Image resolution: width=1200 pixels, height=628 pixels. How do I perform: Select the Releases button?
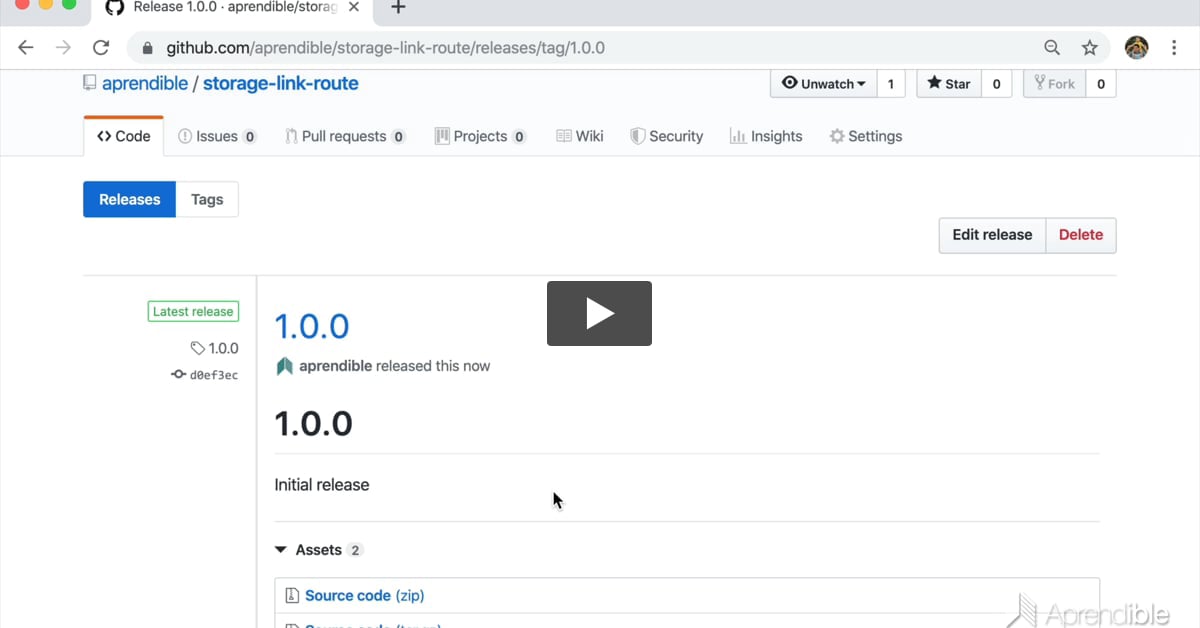130,199
